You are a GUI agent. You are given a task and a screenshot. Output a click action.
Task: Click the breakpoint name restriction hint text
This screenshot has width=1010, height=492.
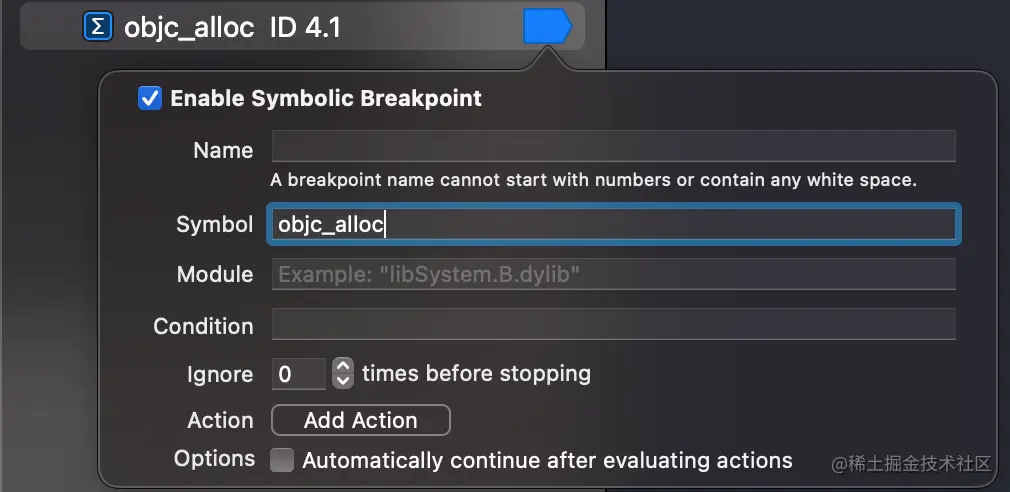point(593,180)
